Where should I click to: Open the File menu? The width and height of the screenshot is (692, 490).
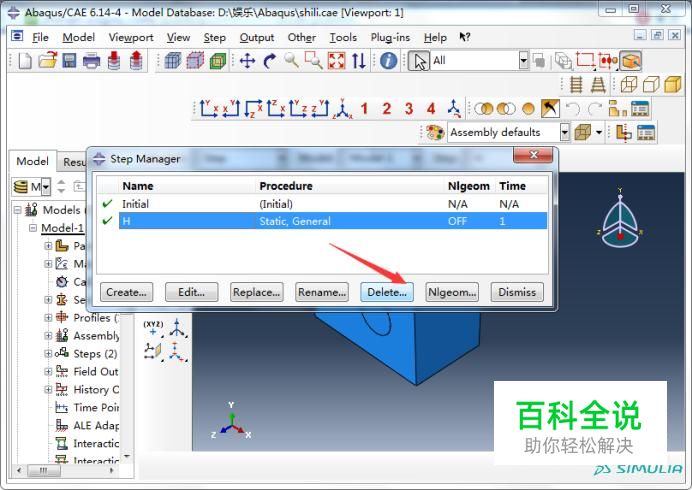[40, 38]
